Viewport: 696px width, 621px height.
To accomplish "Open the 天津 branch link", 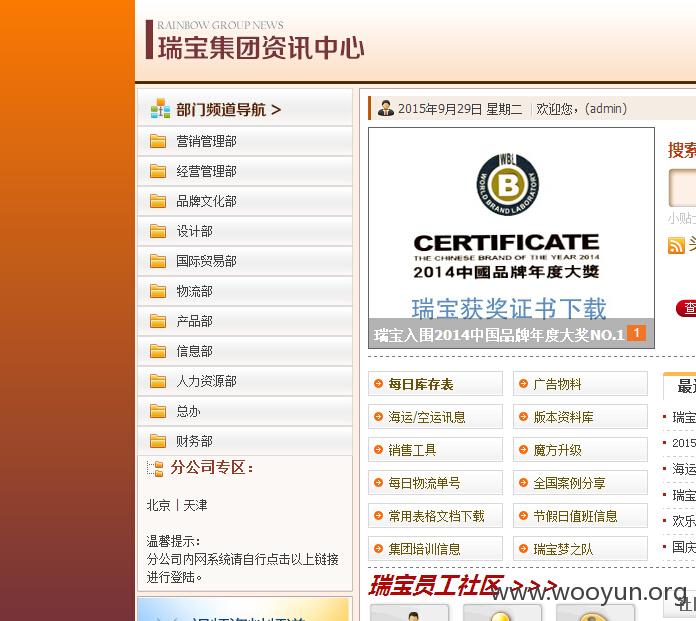I will (195, 505).
